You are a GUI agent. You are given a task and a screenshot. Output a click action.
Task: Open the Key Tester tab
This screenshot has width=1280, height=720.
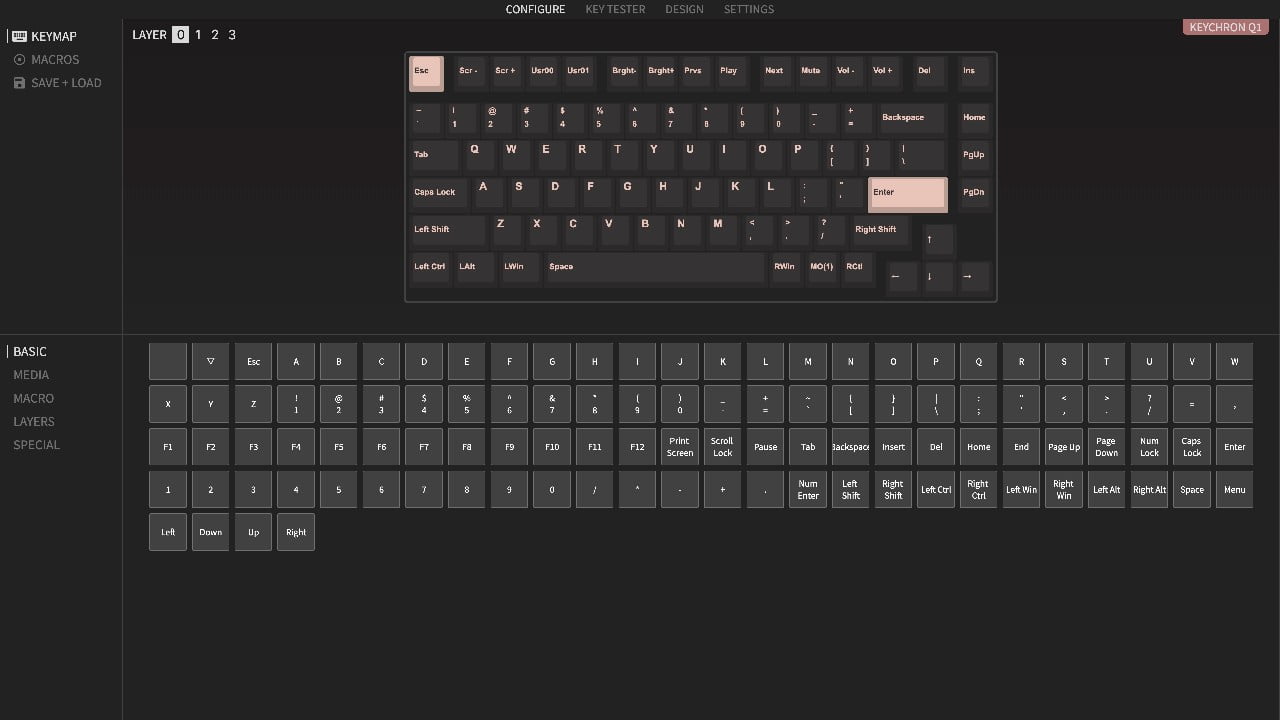[x=615, y=9]
